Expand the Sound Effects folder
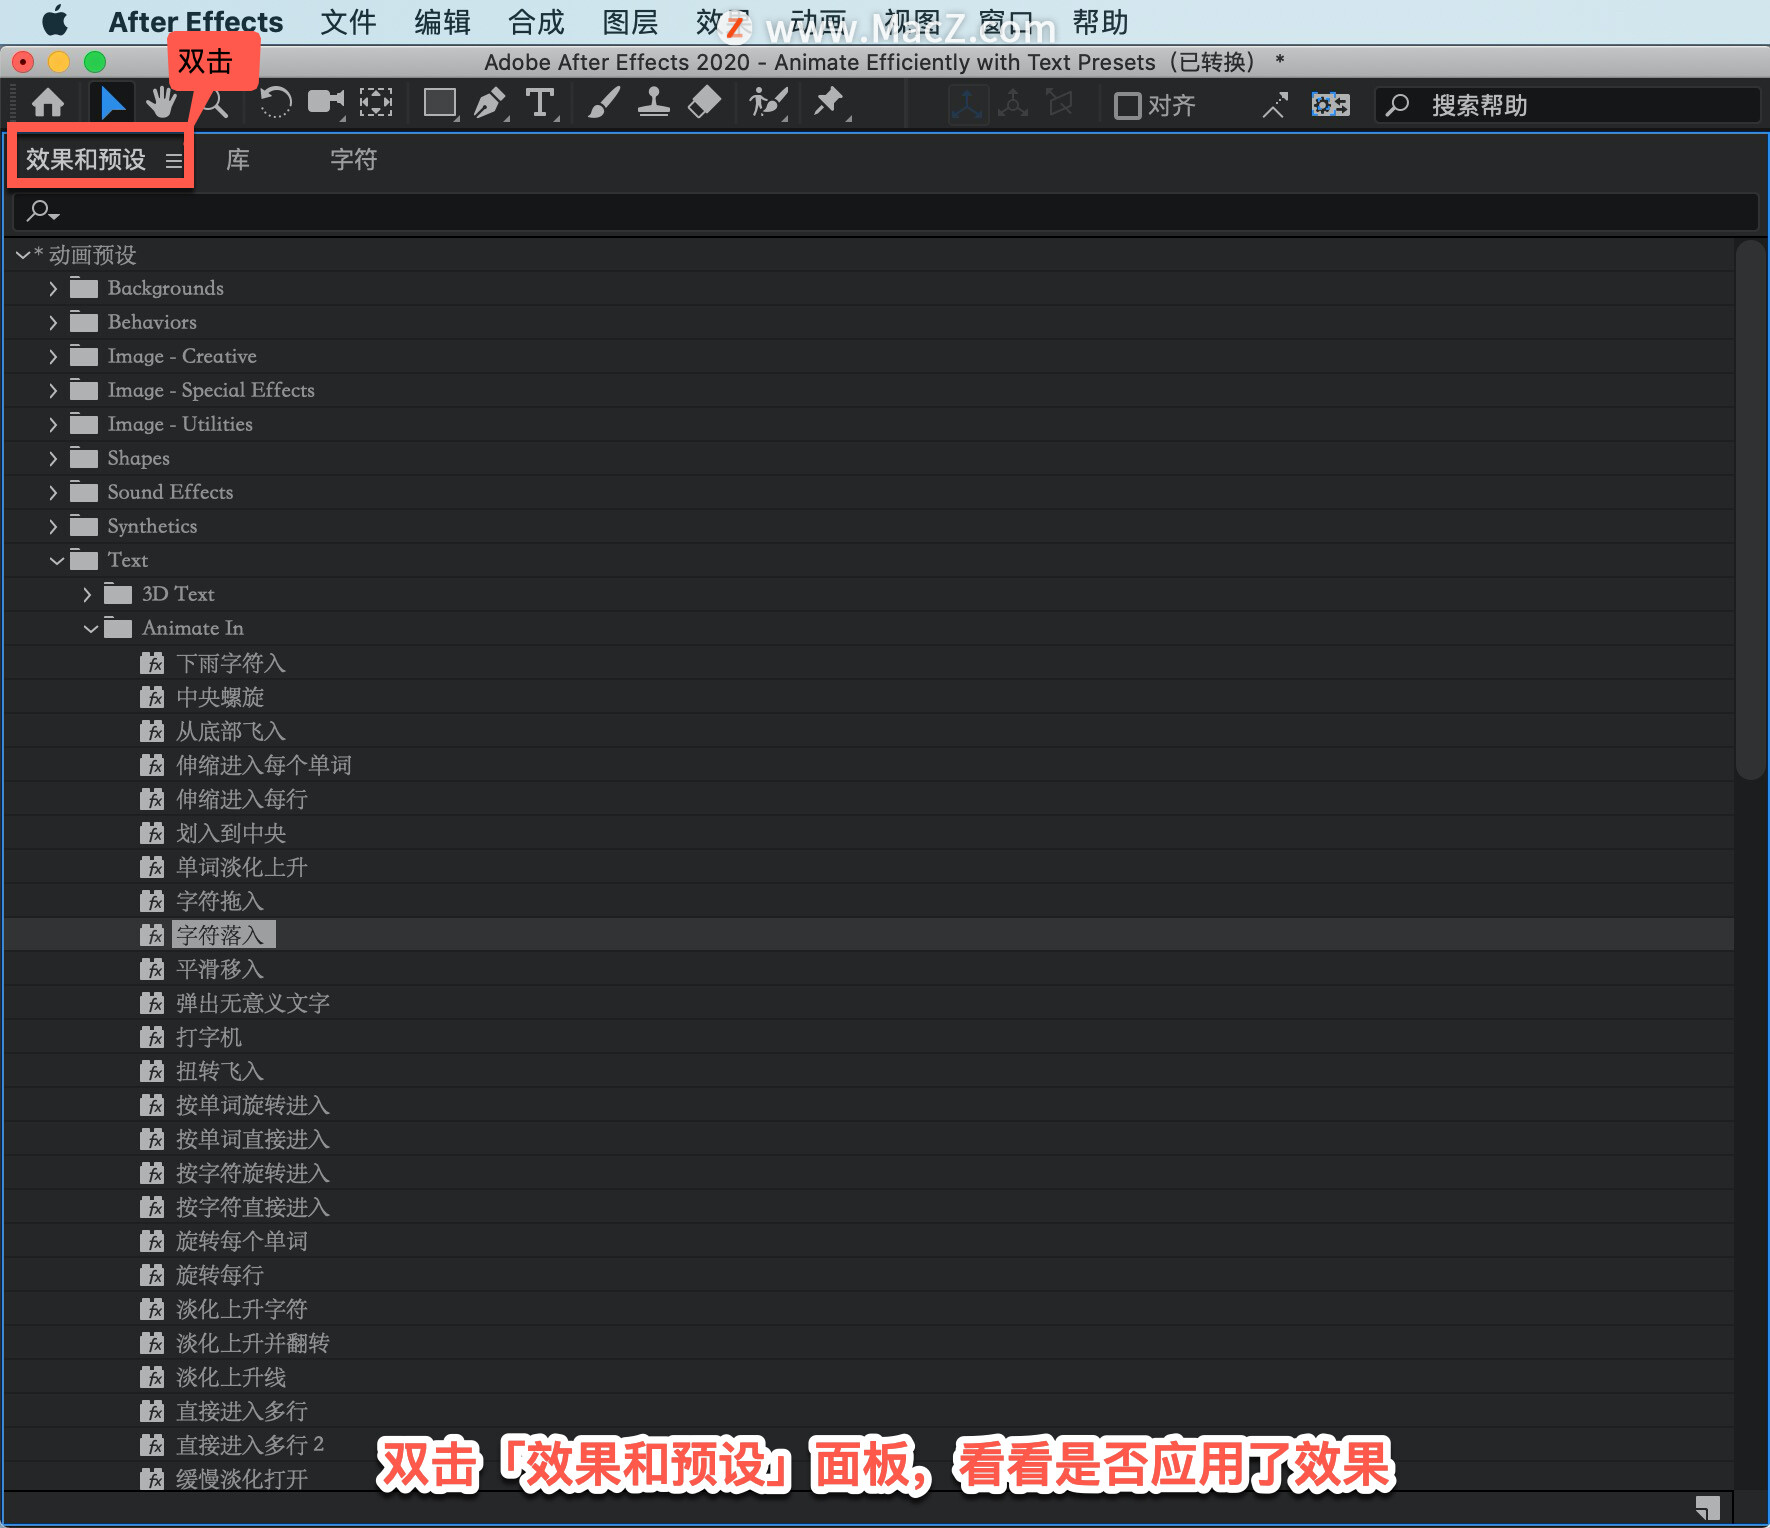The image size is (1770, 1528). click(x=53, y=493)
